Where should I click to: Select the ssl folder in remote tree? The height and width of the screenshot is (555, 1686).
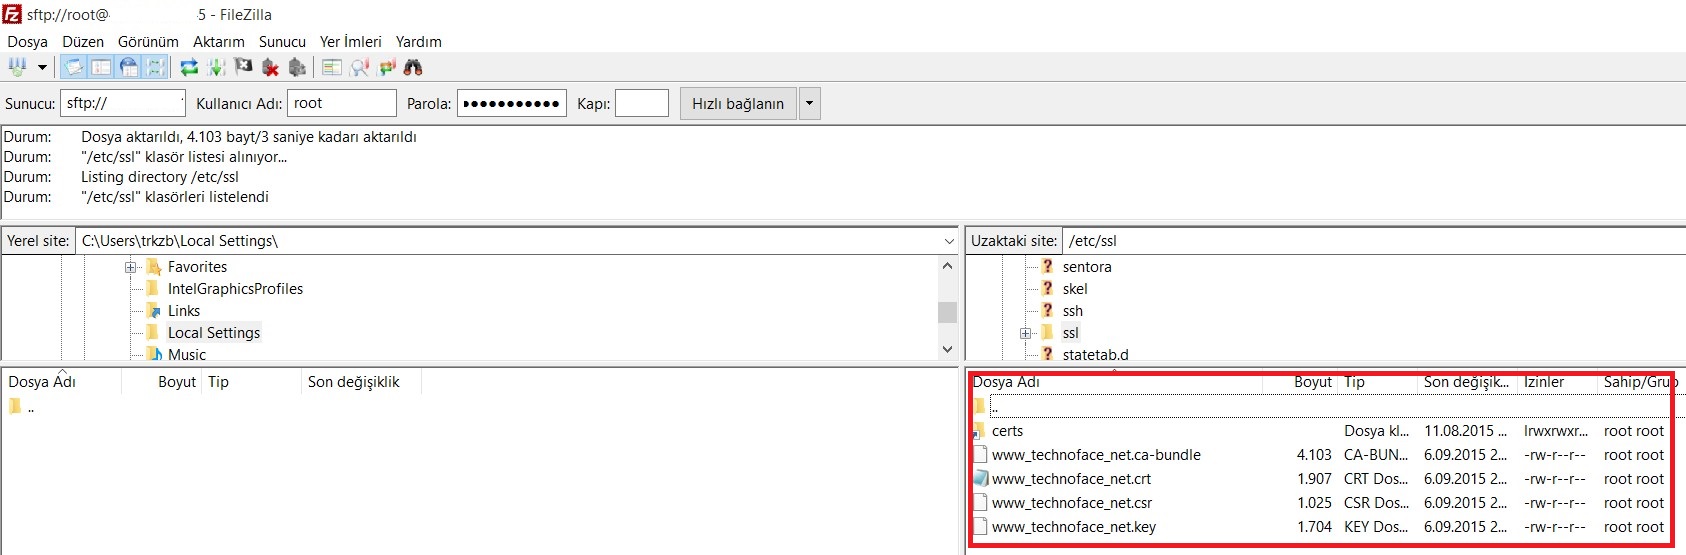1071,333
